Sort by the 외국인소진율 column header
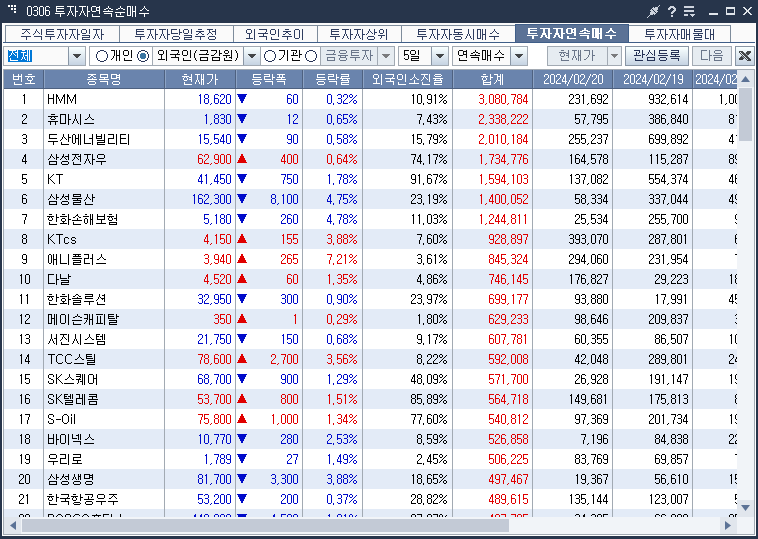Viewport: 758px width, 539px height. (408, 79)
